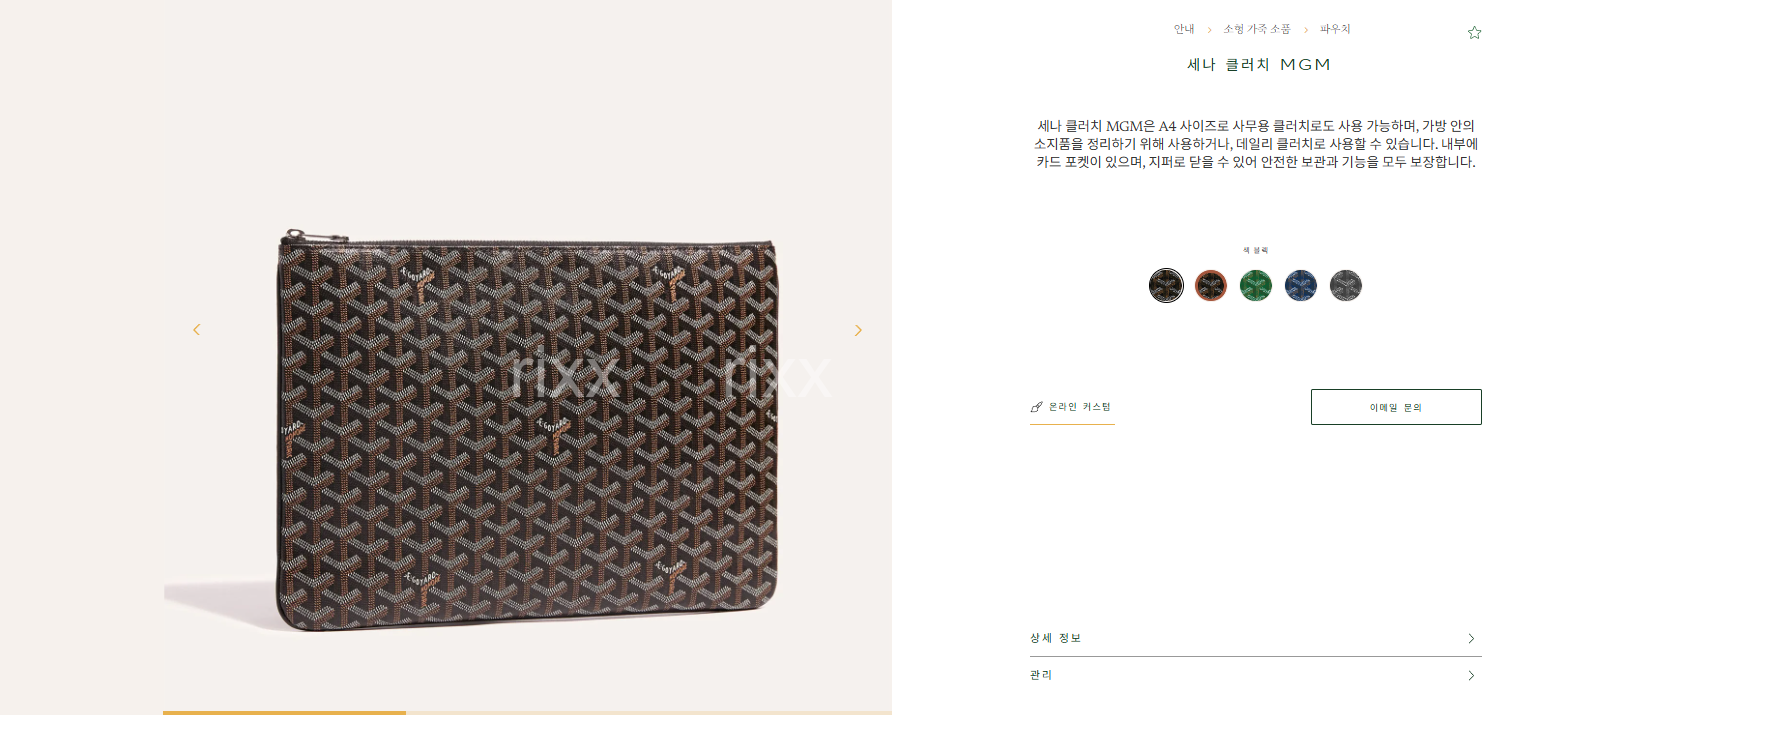Click the chevron arrow next to 관리
The height and width of the screenshot is (729, 1766).
1471,676
